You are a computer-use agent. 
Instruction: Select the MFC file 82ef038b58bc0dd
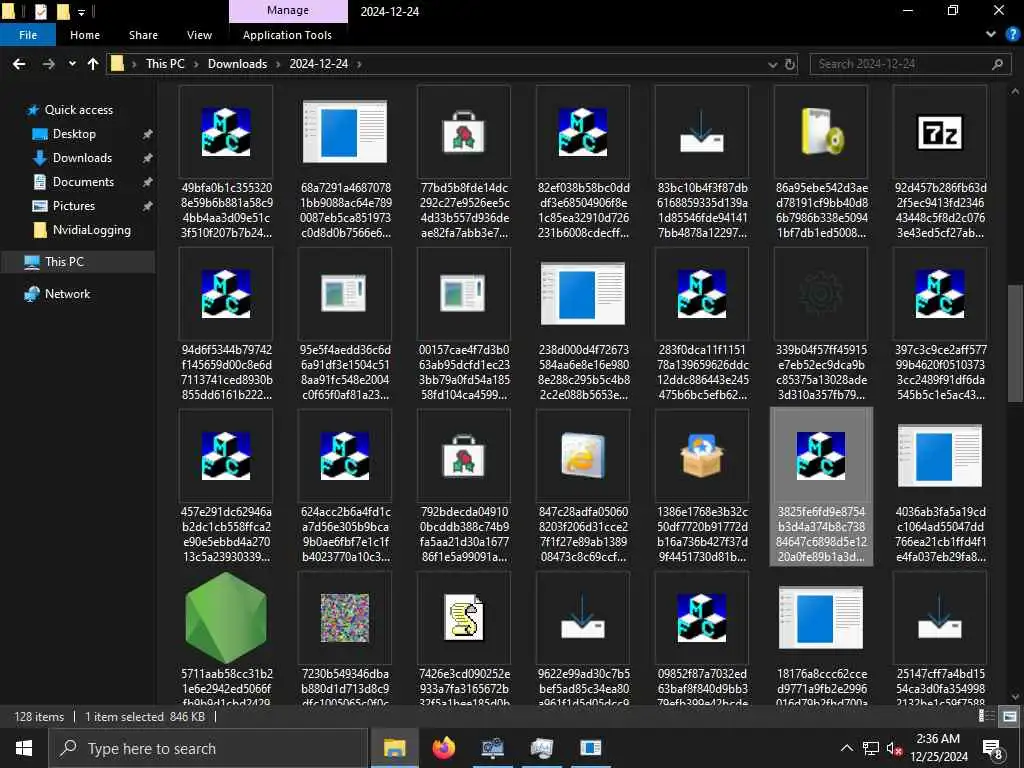click(583, 163)
